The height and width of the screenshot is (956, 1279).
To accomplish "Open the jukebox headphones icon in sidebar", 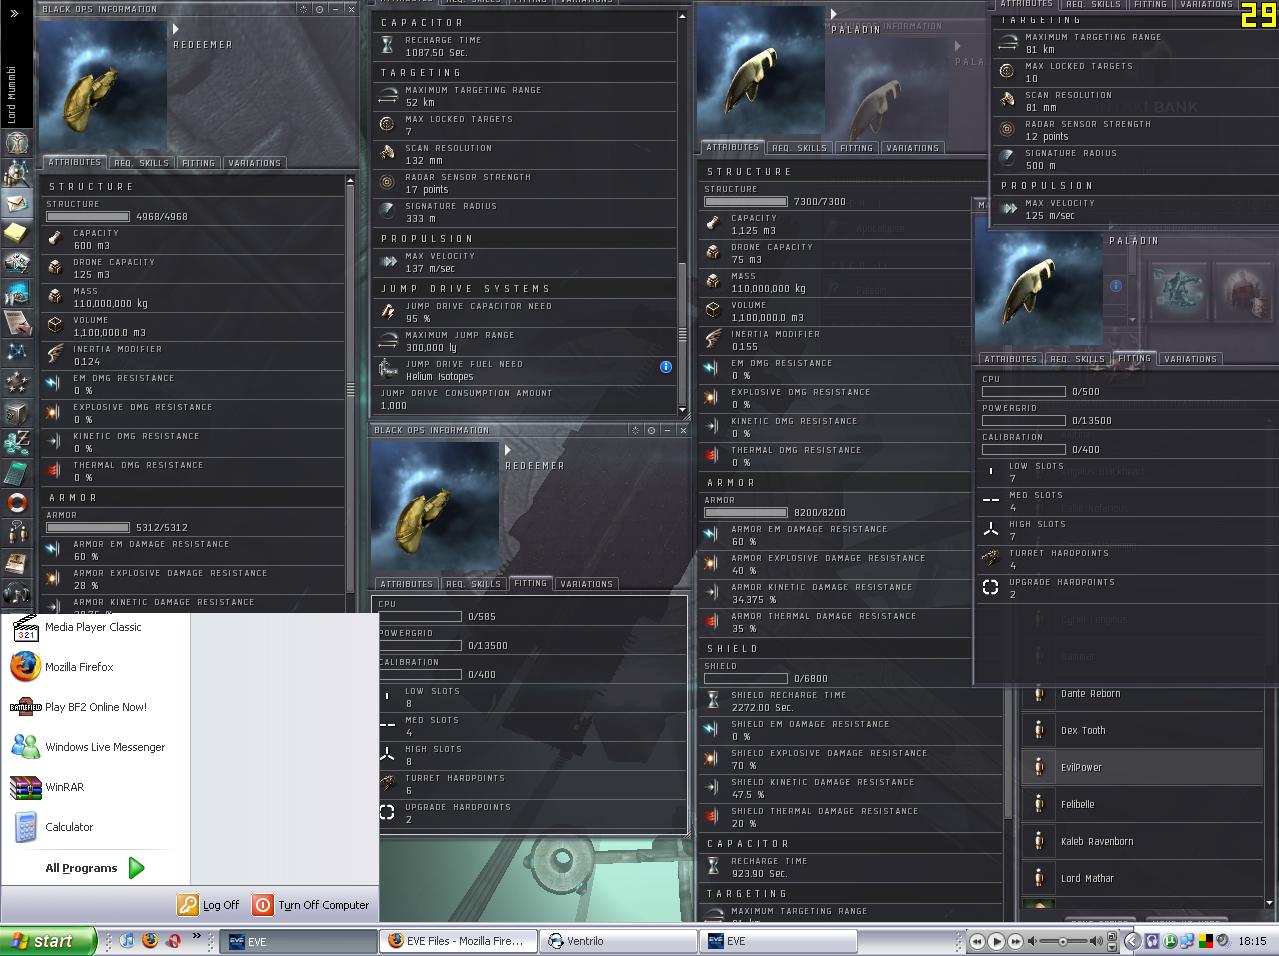I will (x=16, y=592).
